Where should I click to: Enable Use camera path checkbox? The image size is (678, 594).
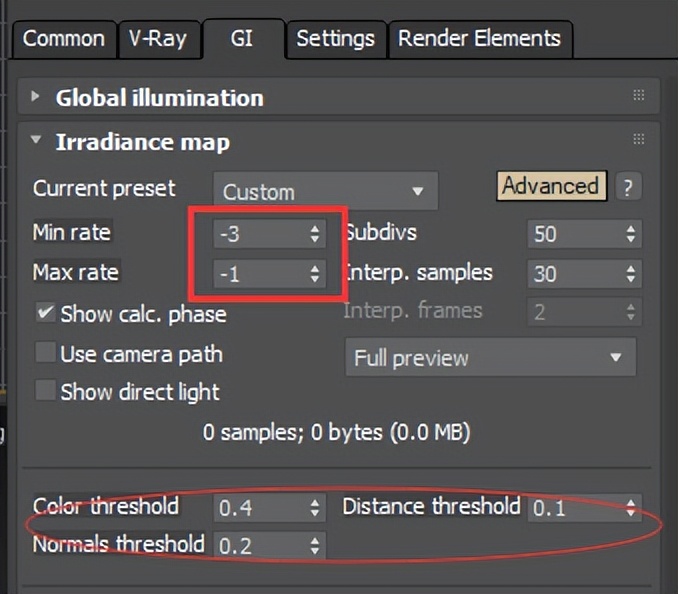click(45, 353)
